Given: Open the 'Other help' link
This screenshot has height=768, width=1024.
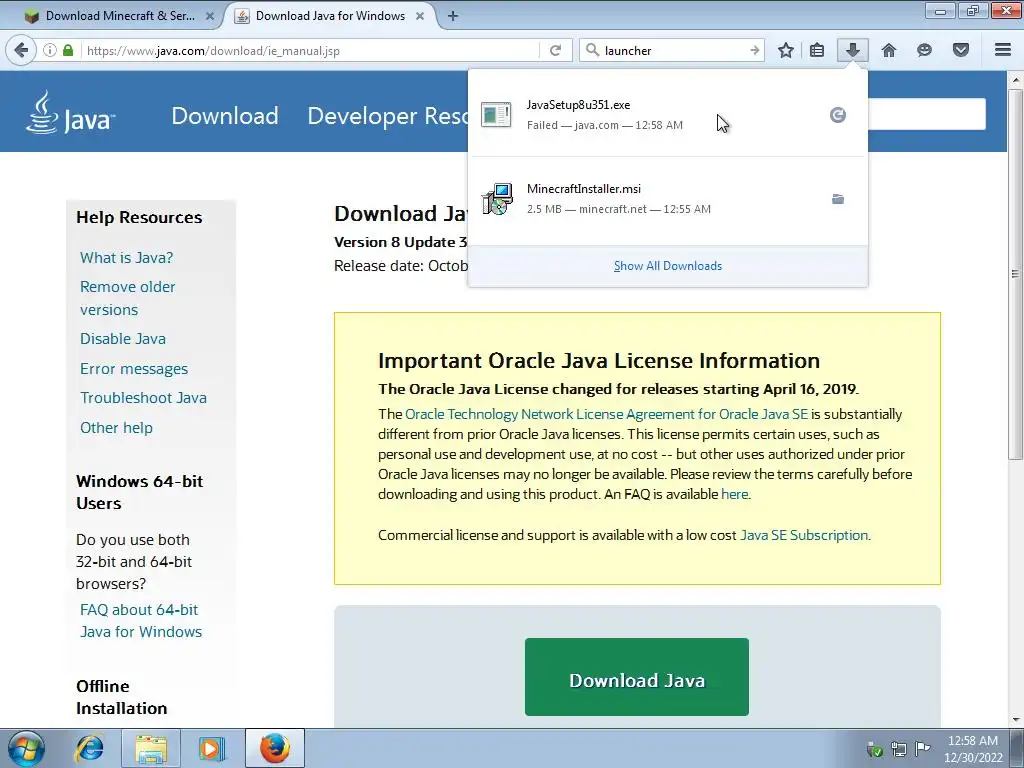Looking at the screenshot, I should coord(116,428).
